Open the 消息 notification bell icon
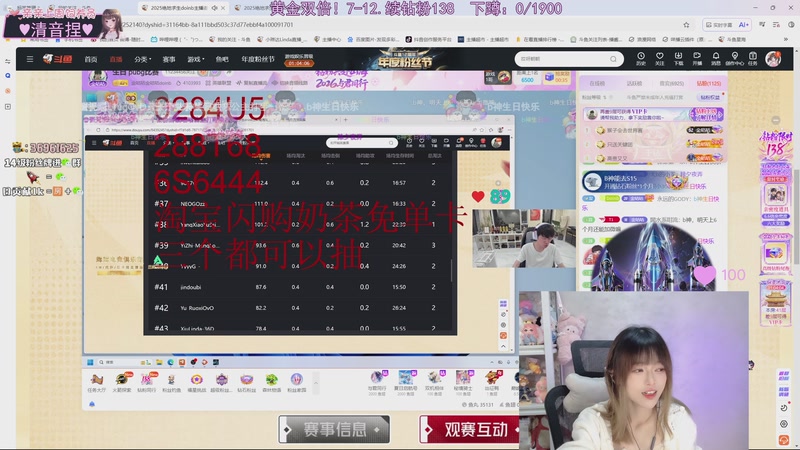Viewport: 800px width, 450px height. (716, 59)
